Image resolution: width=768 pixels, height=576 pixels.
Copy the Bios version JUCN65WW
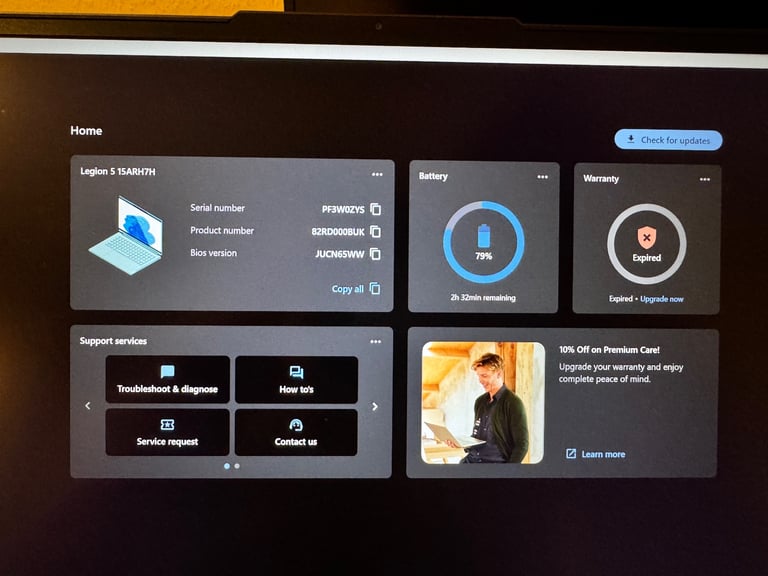(376, 254)
